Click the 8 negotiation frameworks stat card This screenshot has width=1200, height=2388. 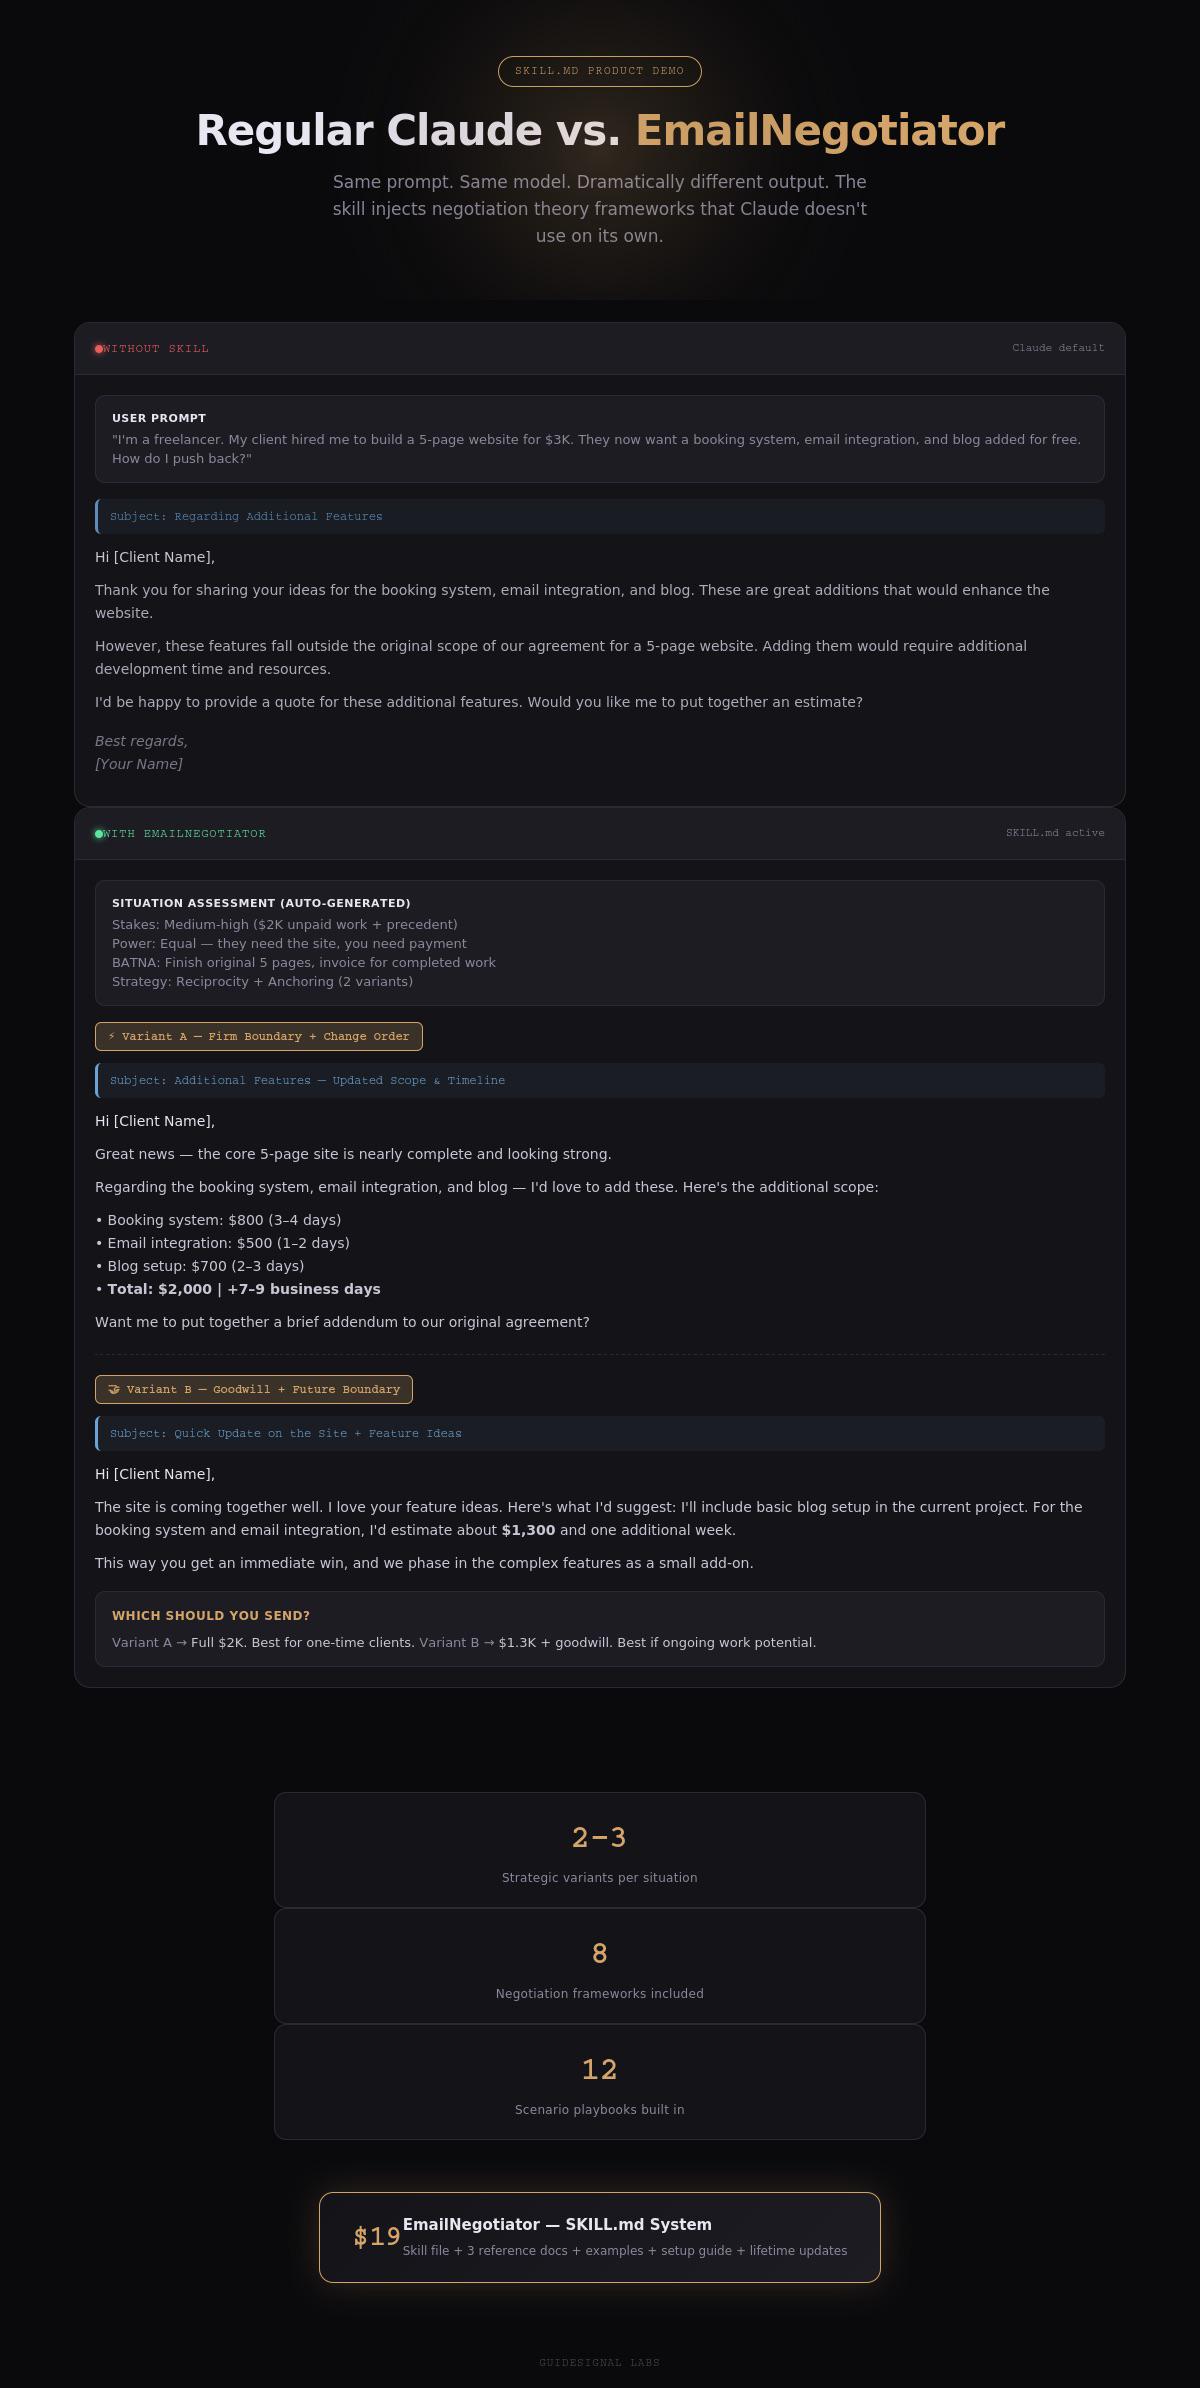click(600, 1966)
